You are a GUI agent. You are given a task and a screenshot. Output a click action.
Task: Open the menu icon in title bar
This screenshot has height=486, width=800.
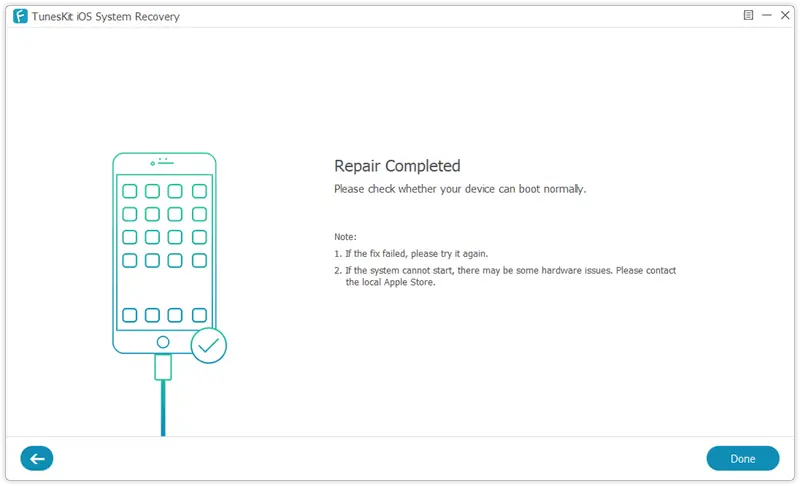[748, 15]
